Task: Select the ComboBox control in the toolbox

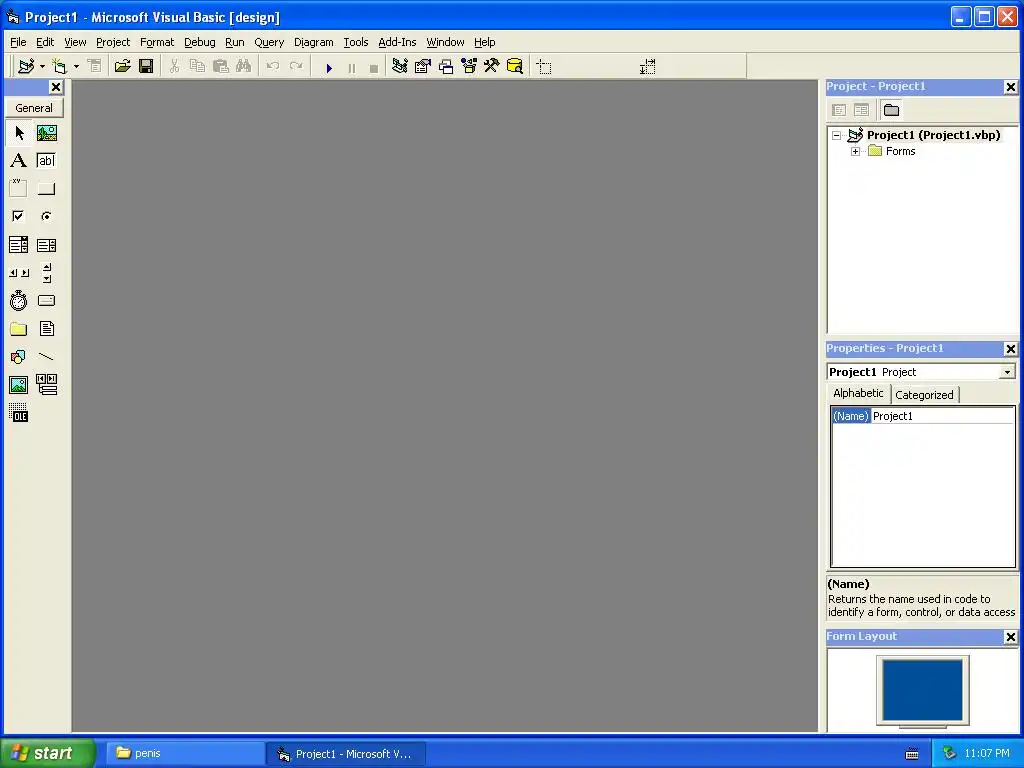Action: [x=18, y=245]
